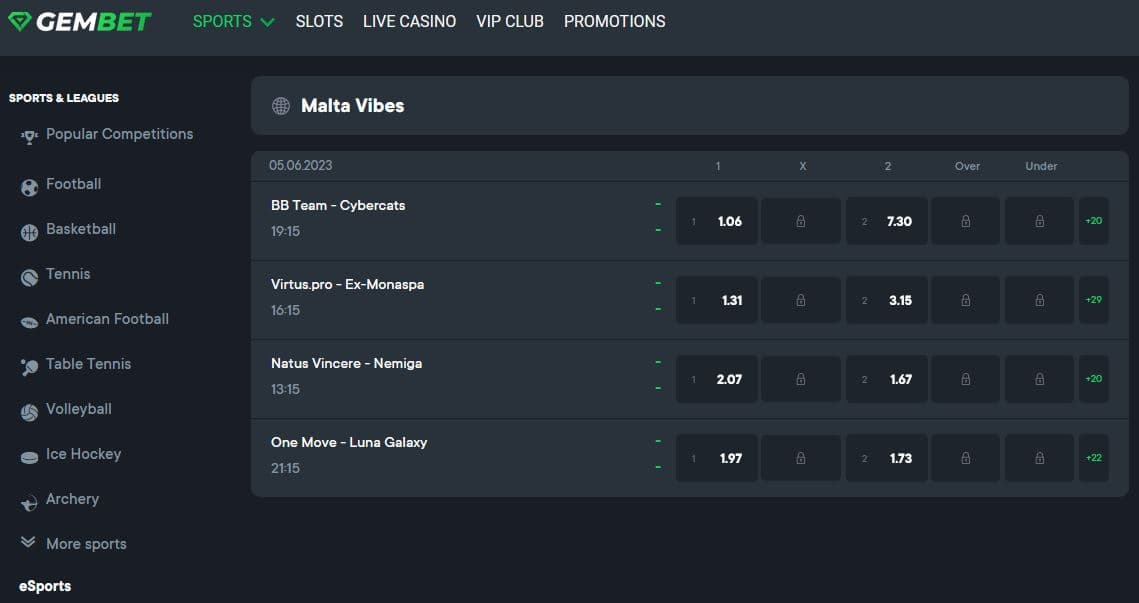
Task: Expand the SPORTS dropdown chevron
Action: point(266,21)
